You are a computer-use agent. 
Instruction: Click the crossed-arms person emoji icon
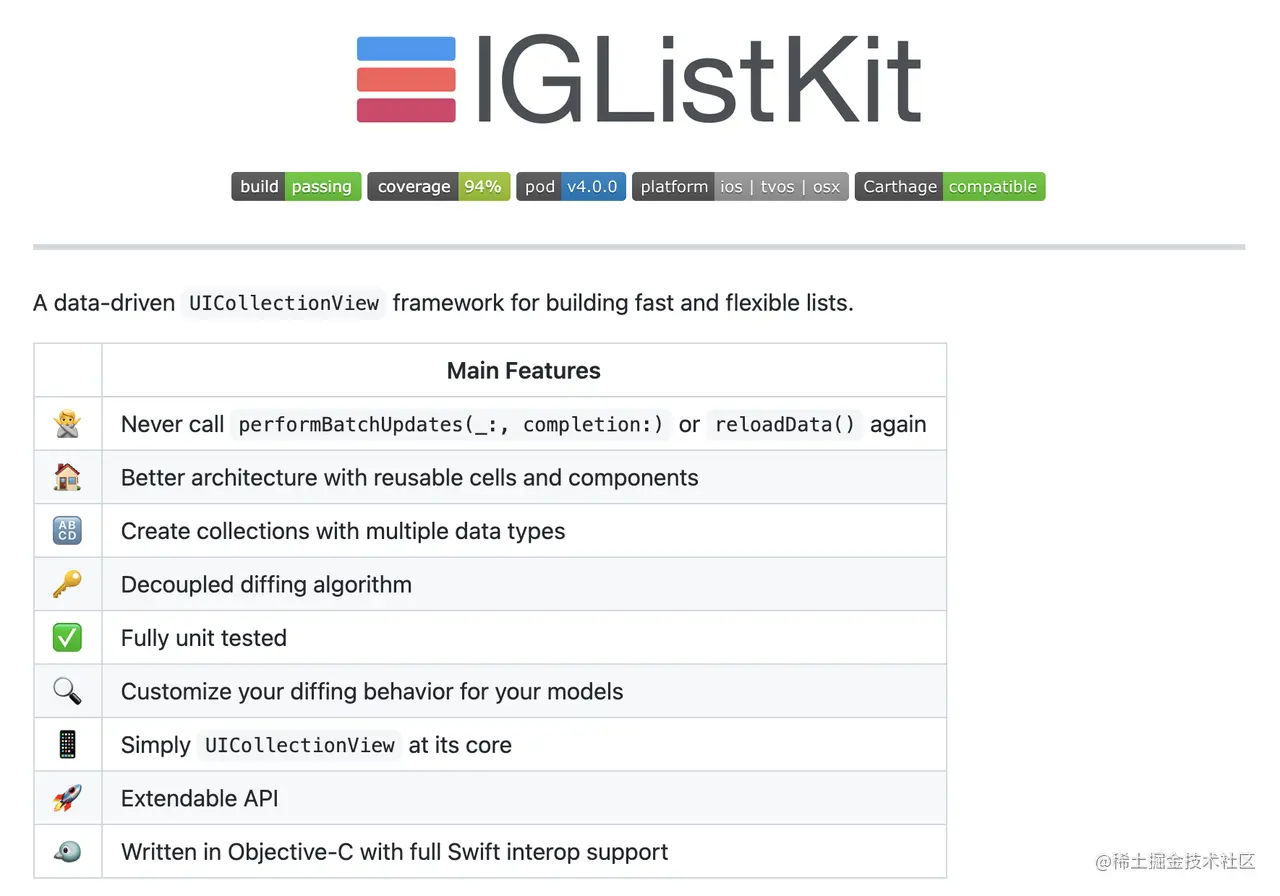coord(67,424)
